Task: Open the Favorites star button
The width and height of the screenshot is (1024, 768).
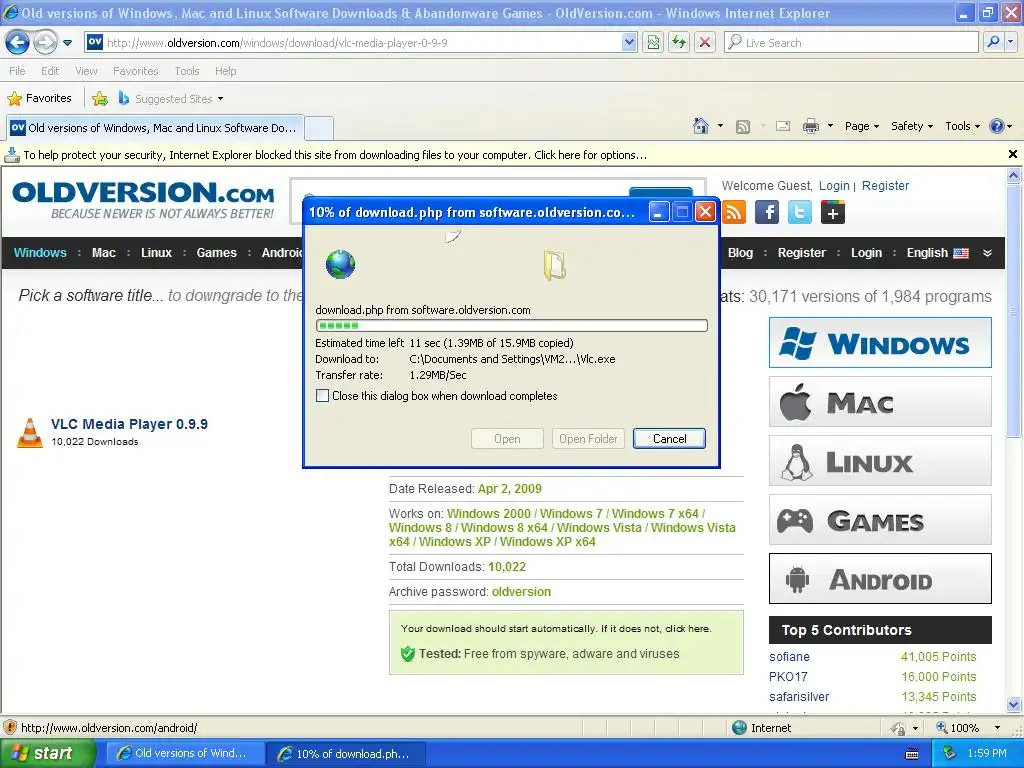Action: (x=39, y=99)
